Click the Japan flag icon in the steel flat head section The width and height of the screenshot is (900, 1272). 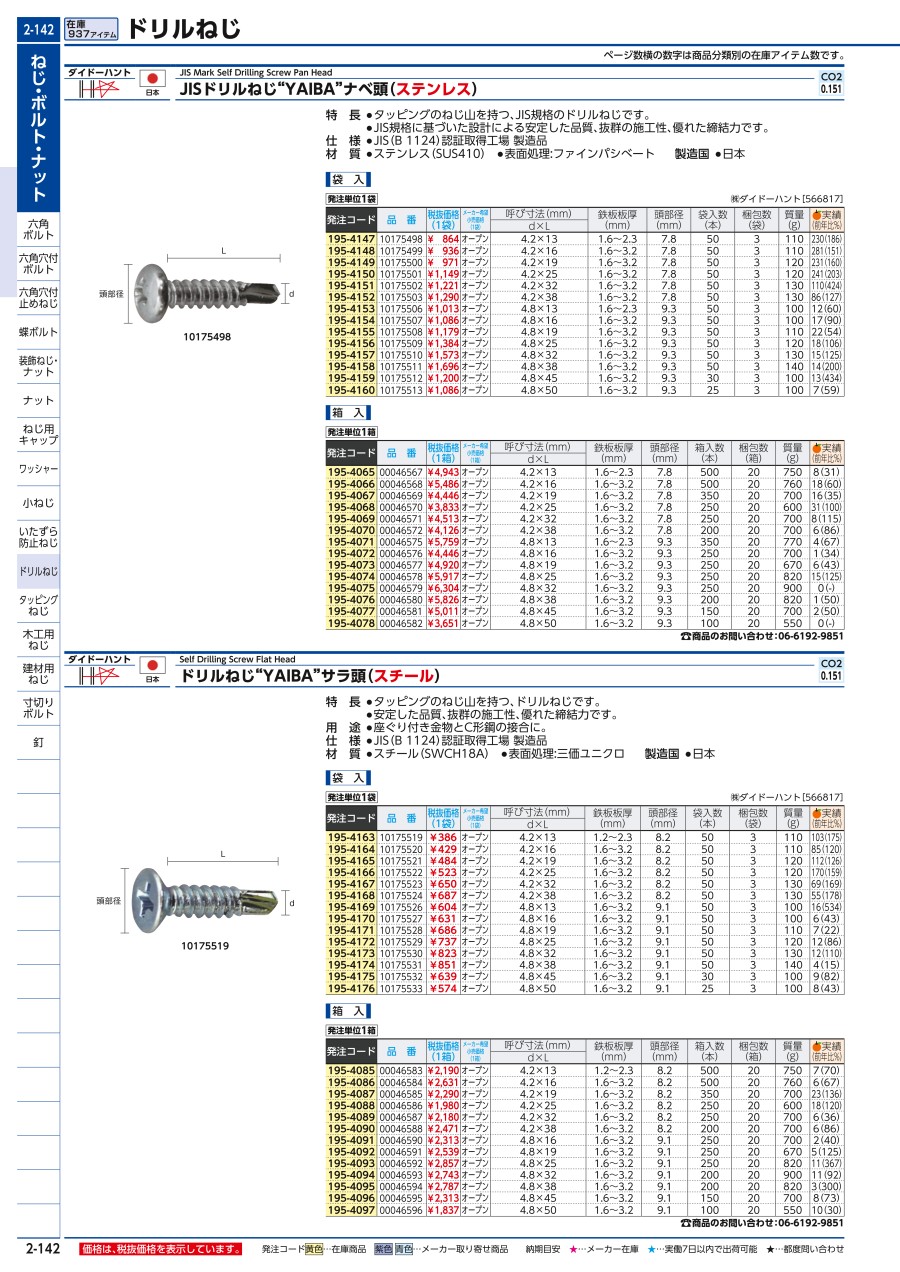tap(152, 667)
